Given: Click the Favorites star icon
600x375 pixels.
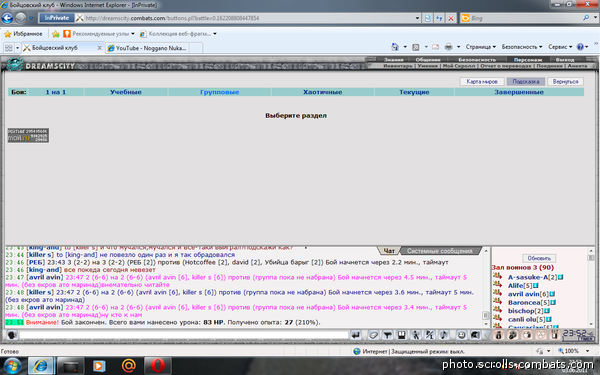Looking at the screenshot, I should click(8, 34).
